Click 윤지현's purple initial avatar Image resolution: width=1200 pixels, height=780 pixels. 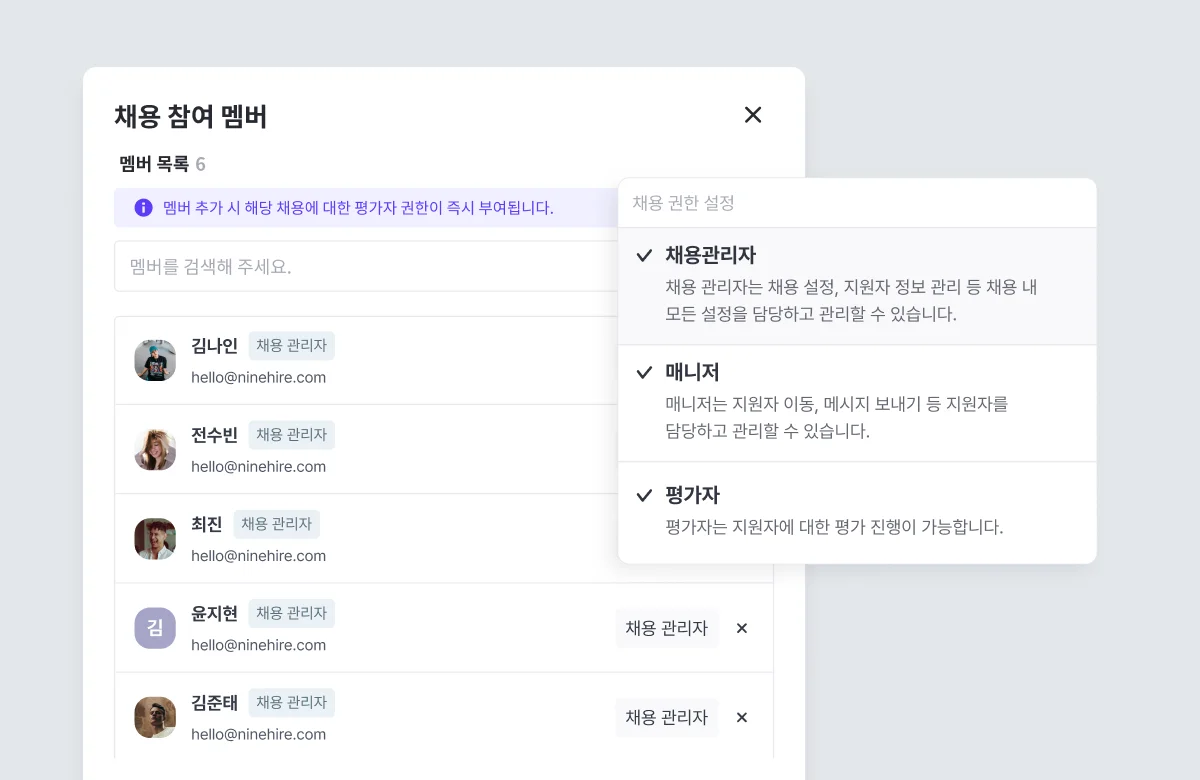tap(155, 628)
